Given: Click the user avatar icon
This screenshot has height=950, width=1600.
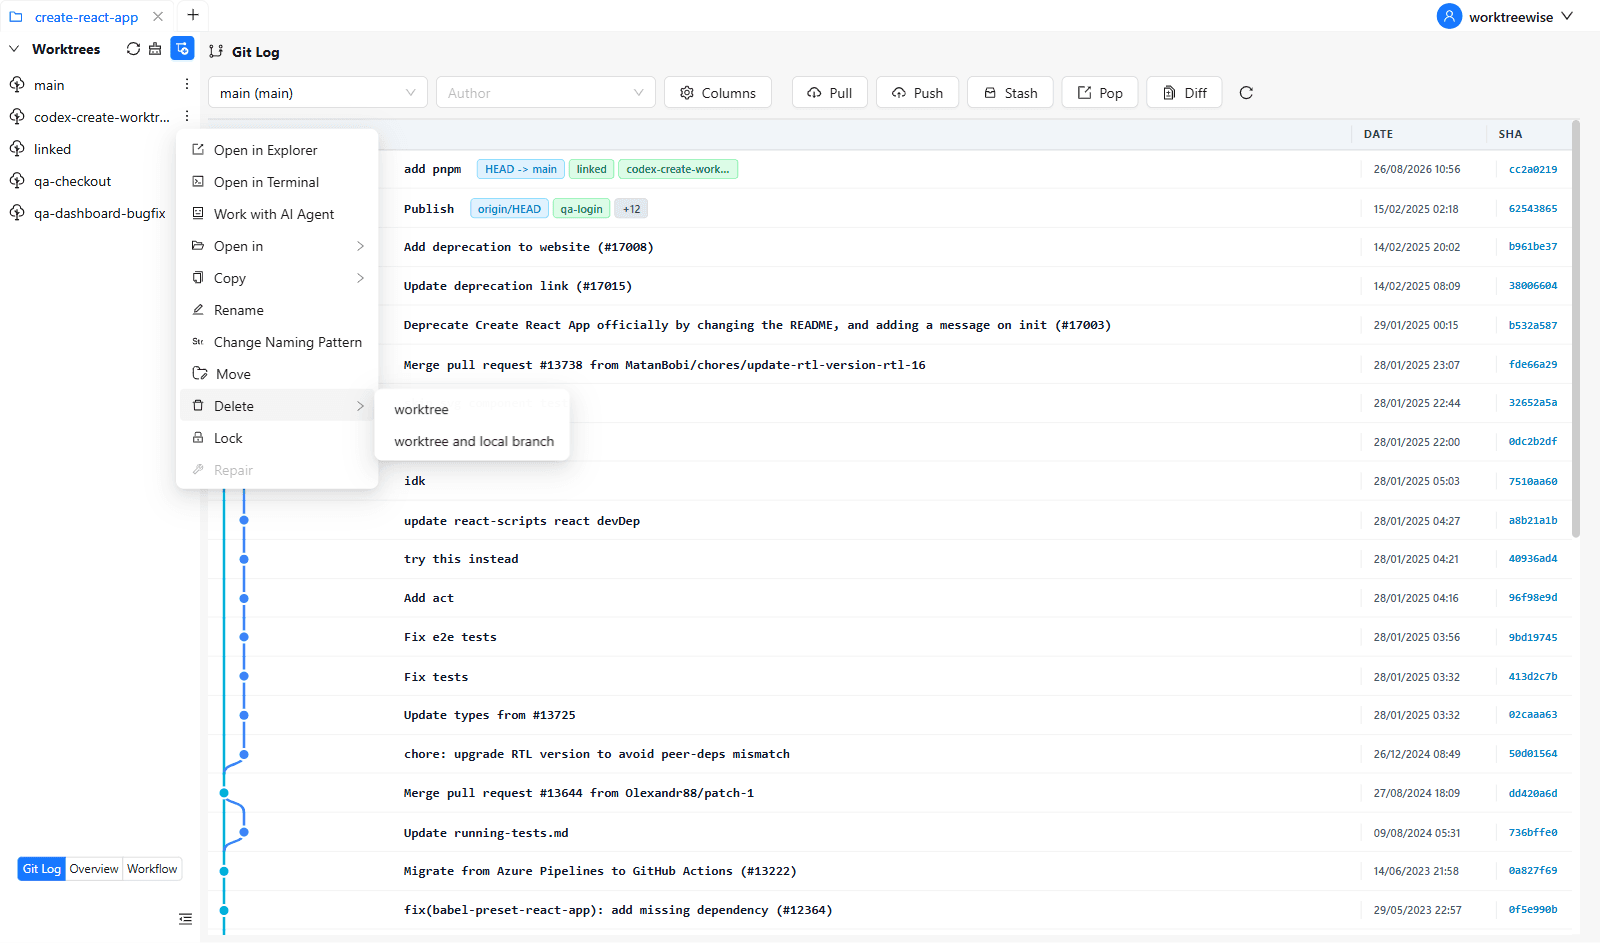Looking at the screenshot, I should (1449, 16).
